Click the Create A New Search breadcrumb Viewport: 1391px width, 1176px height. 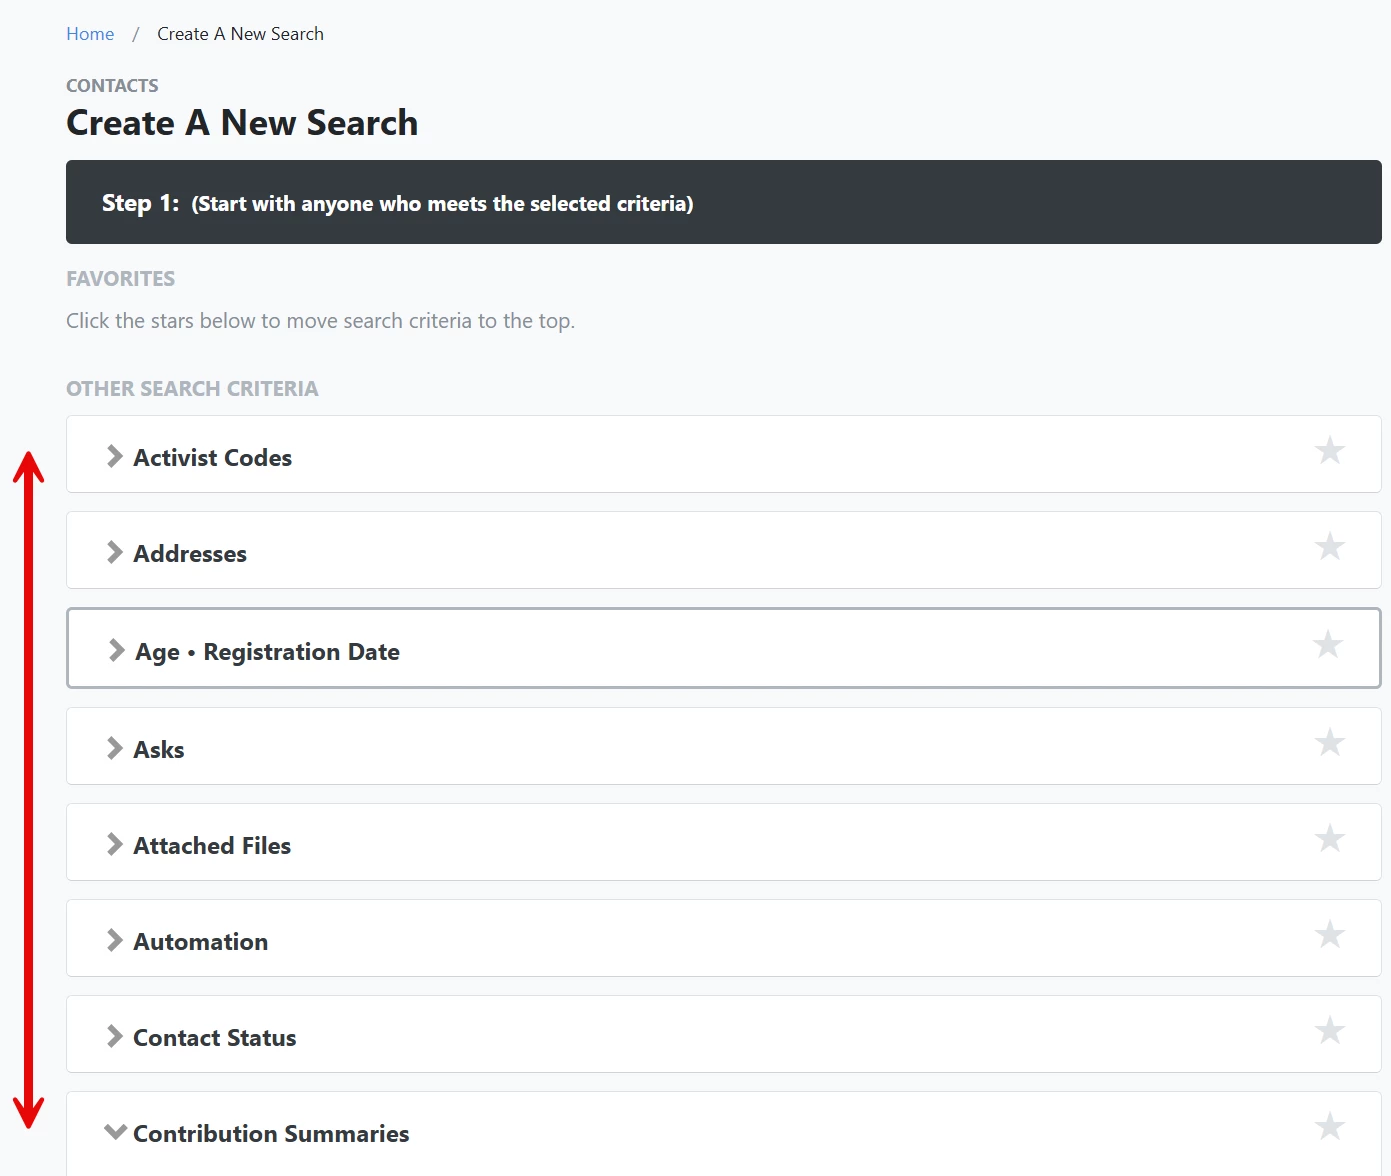click(240, 34)
